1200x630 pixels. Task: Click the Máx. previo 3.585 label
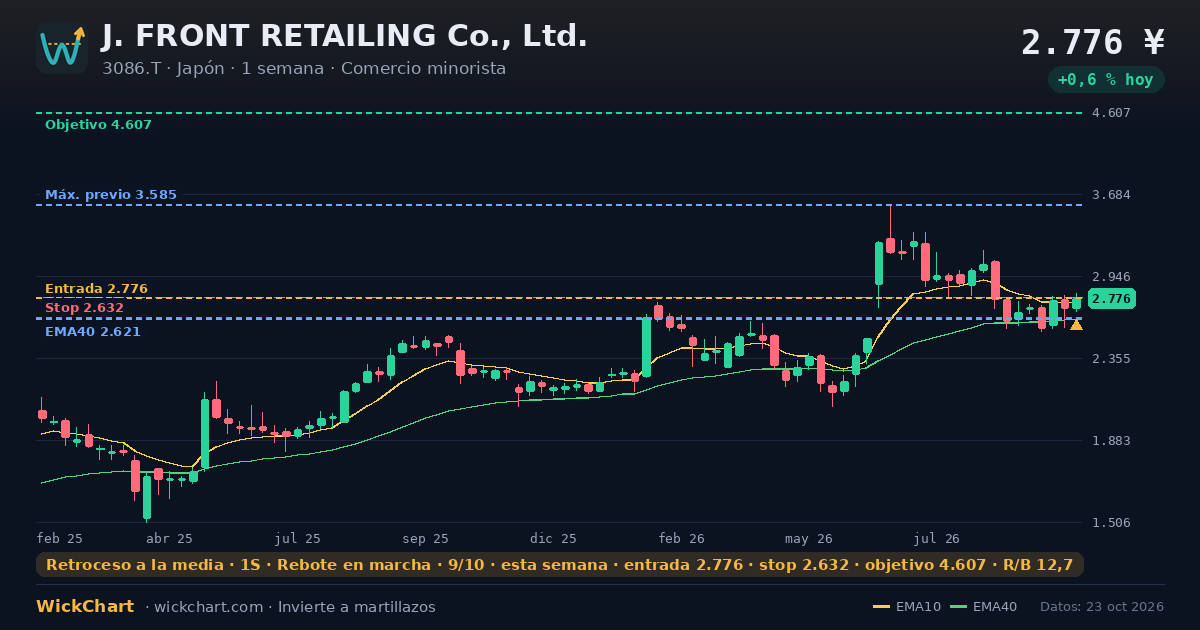[111, 195]
